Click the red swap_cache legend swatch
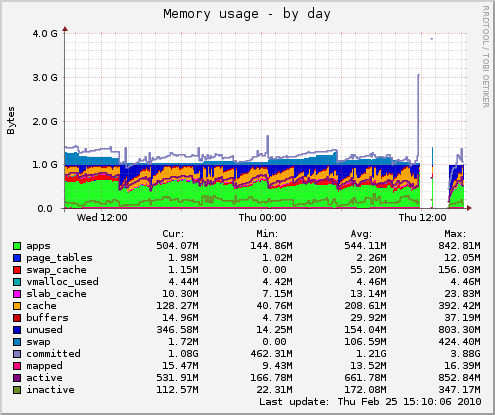The height and width of the screenshot is (415, 495). tap(17, 270)
